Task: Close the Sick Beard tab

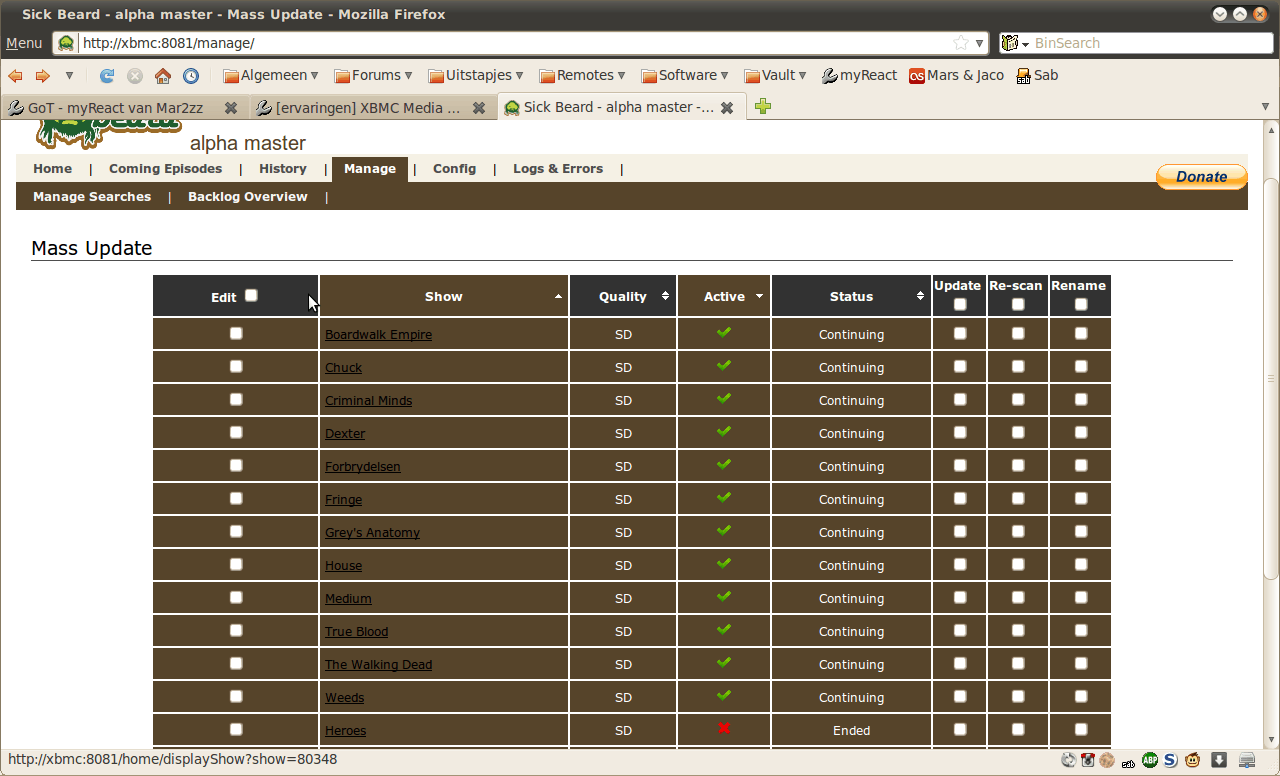Action: coord(727,108)
